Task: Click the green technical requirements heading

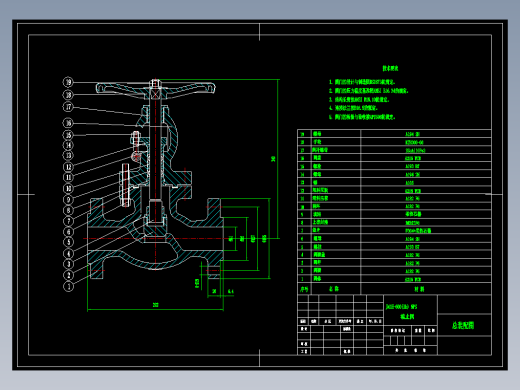Action: tap(390, 68)
